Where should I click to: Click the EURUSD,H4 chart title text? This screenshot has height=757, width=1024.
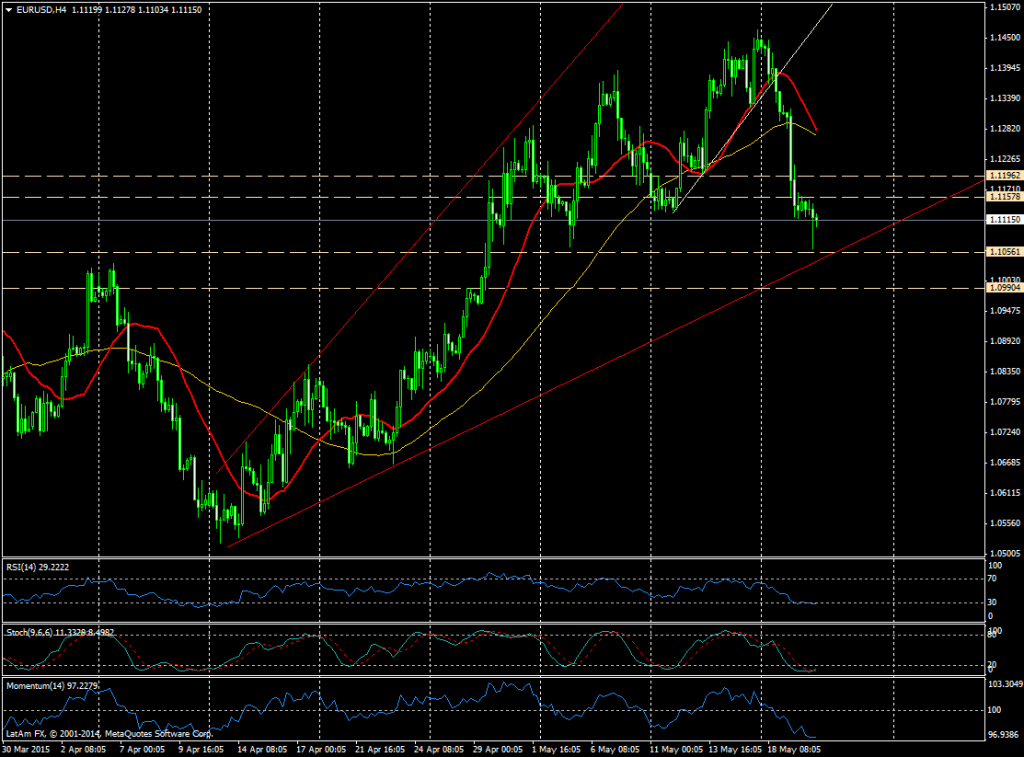click(43, 10)
